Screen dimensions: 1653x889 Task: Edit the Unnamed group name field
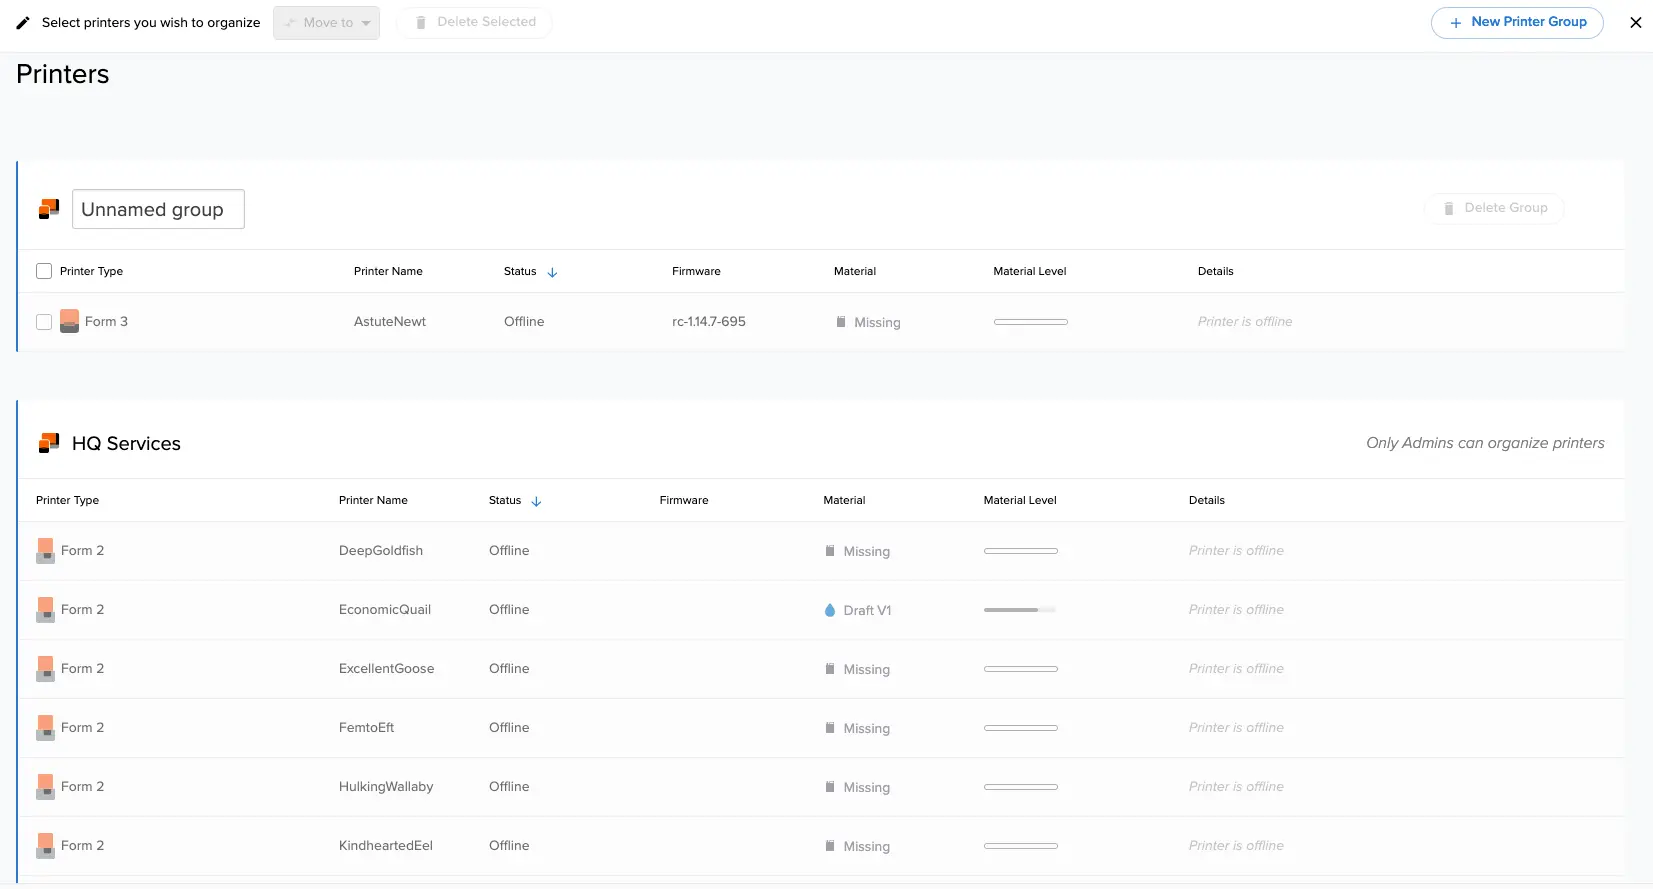tap(158, 209)
